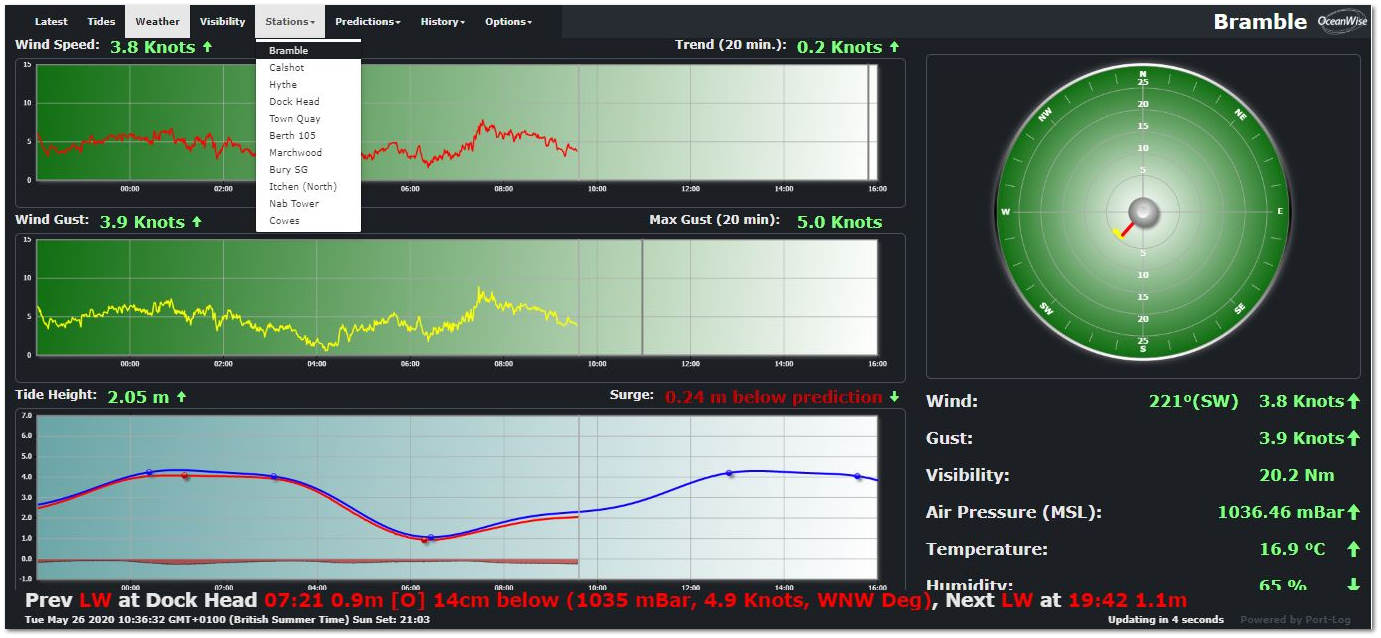Click the up arrow beside Temperature reading
Screen dimensions: 1381x638
tap(1353, 549)
